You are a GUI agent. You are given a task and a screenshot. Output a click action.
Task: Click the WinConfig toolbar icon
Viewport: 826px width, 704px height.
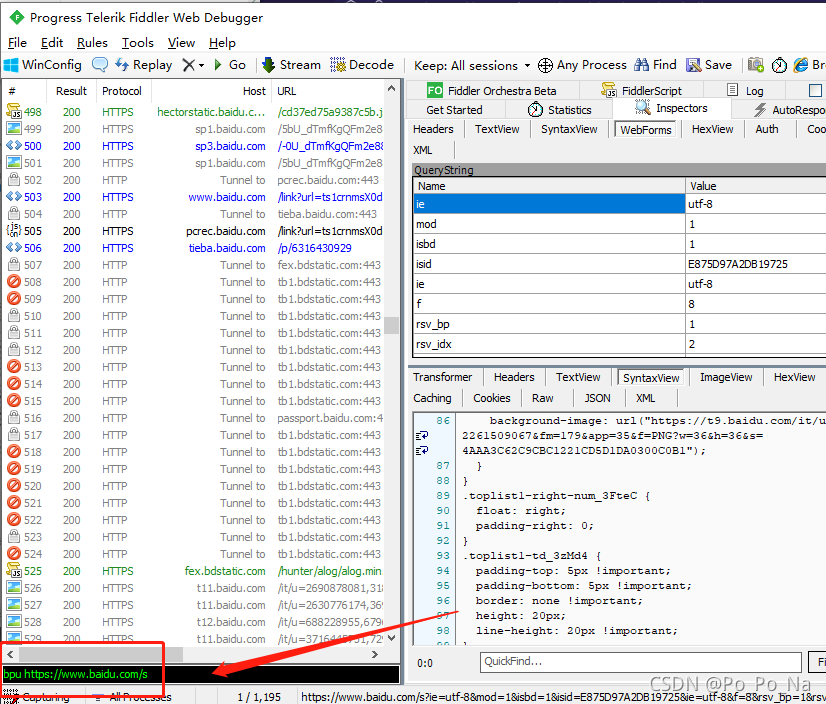click(x=11, y=65)
